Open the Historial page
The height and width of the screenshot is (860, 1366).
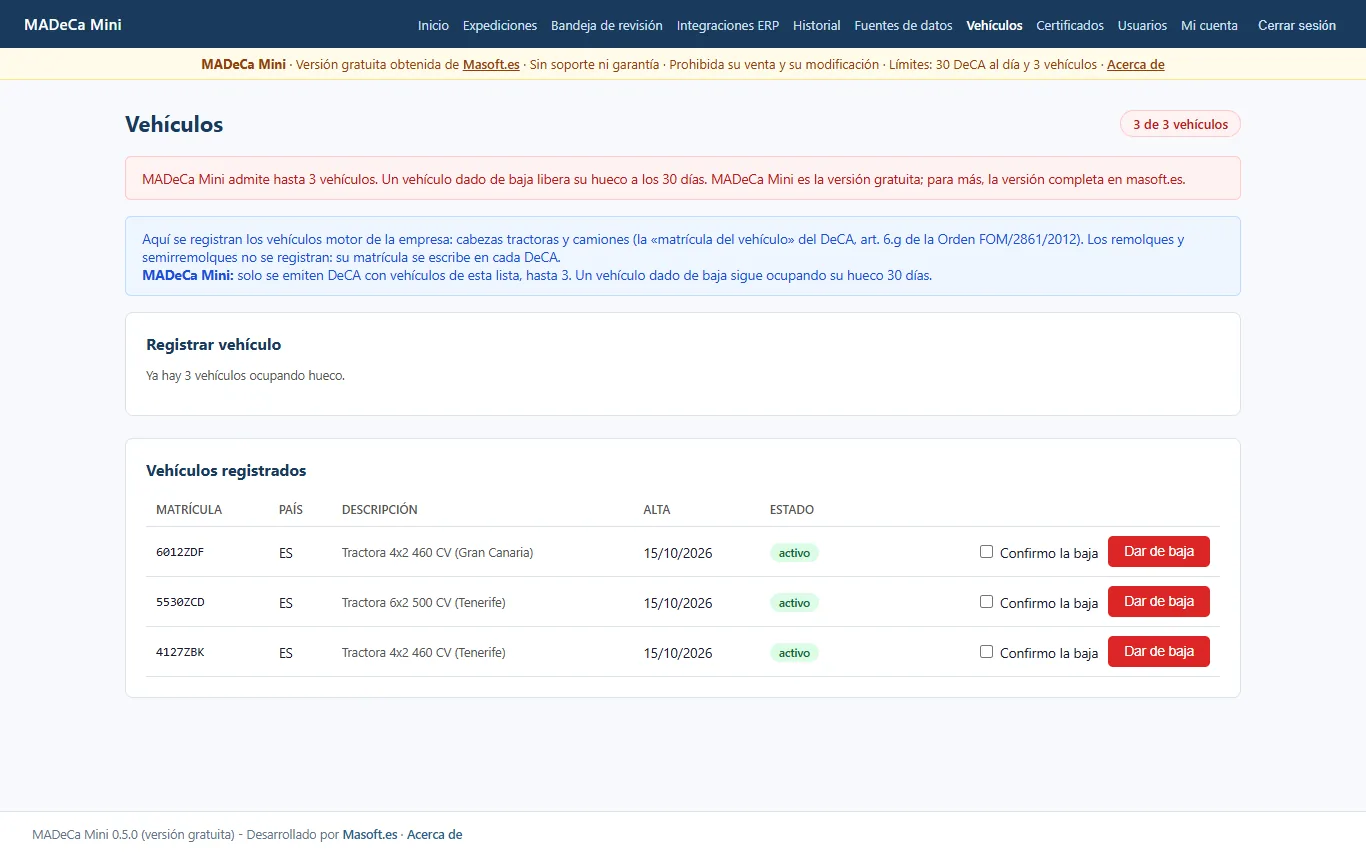pos(817,25)
